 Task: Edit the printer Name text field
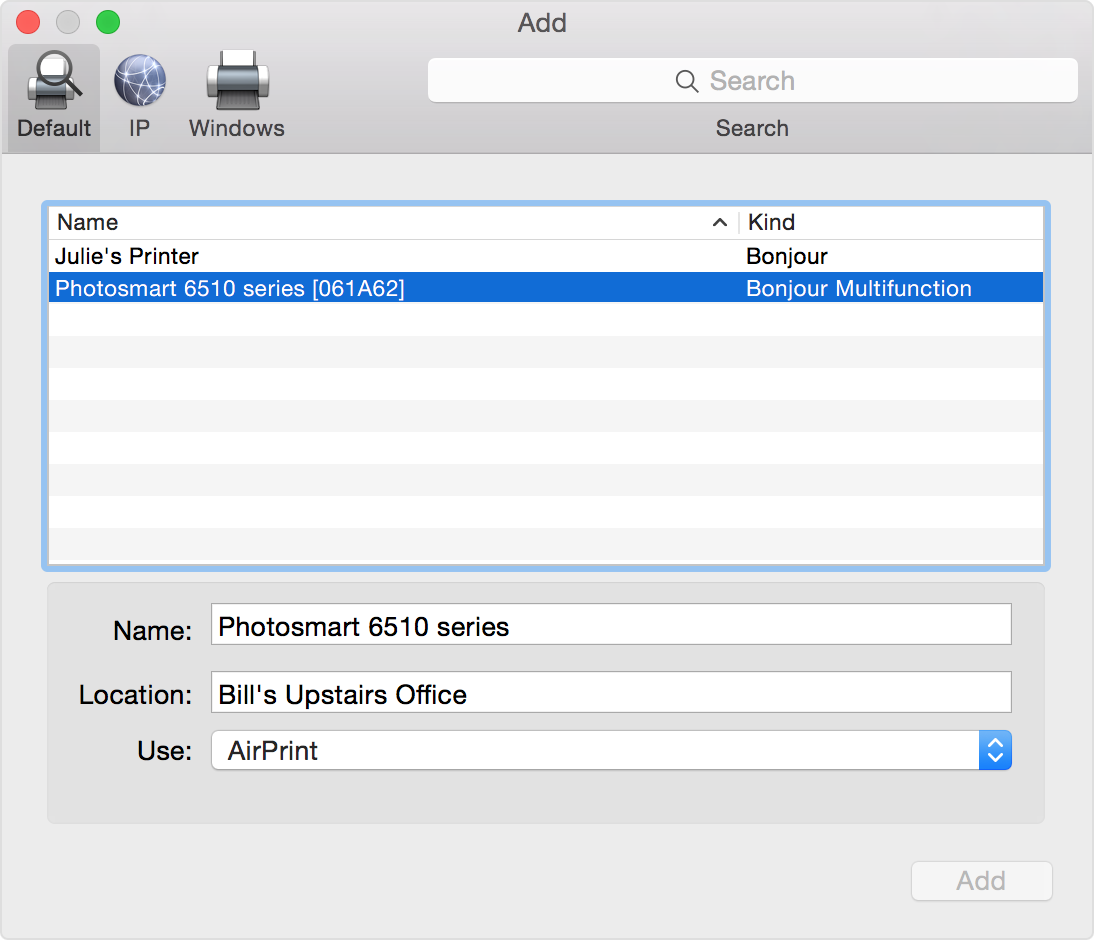(611, 625)
